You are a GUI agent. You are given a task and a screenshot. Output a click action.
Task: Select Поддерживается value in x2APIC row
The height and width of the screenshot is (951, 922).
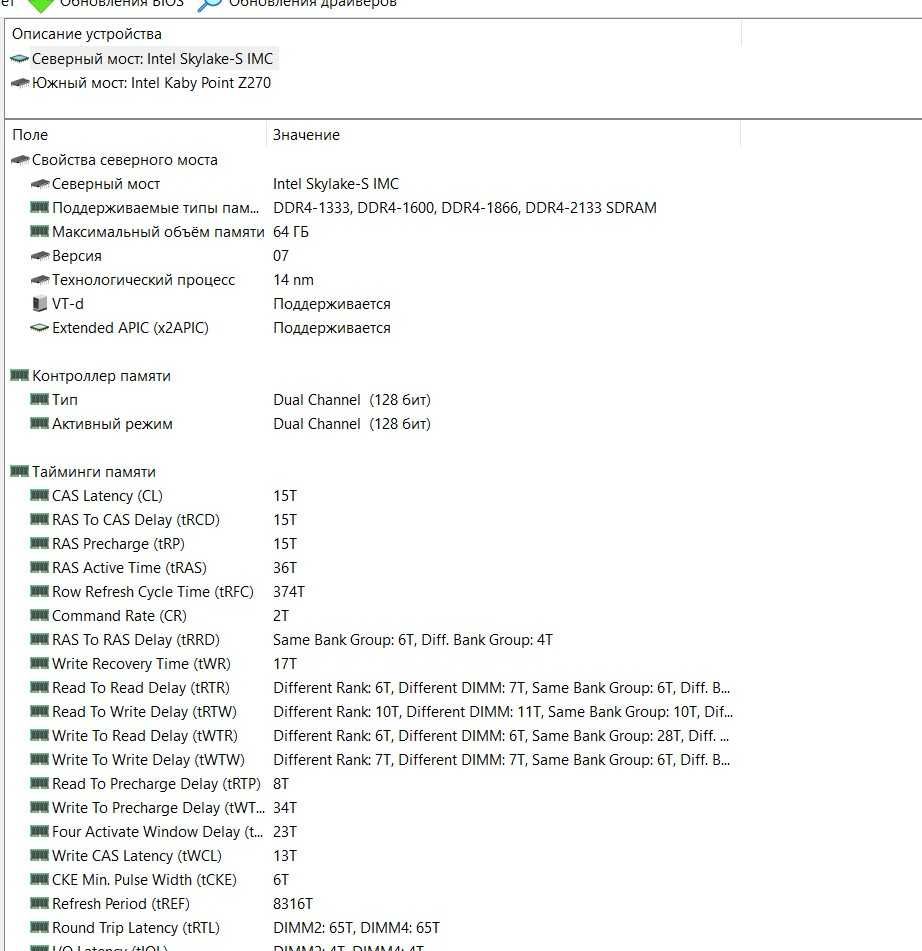[x=332, y=328]
